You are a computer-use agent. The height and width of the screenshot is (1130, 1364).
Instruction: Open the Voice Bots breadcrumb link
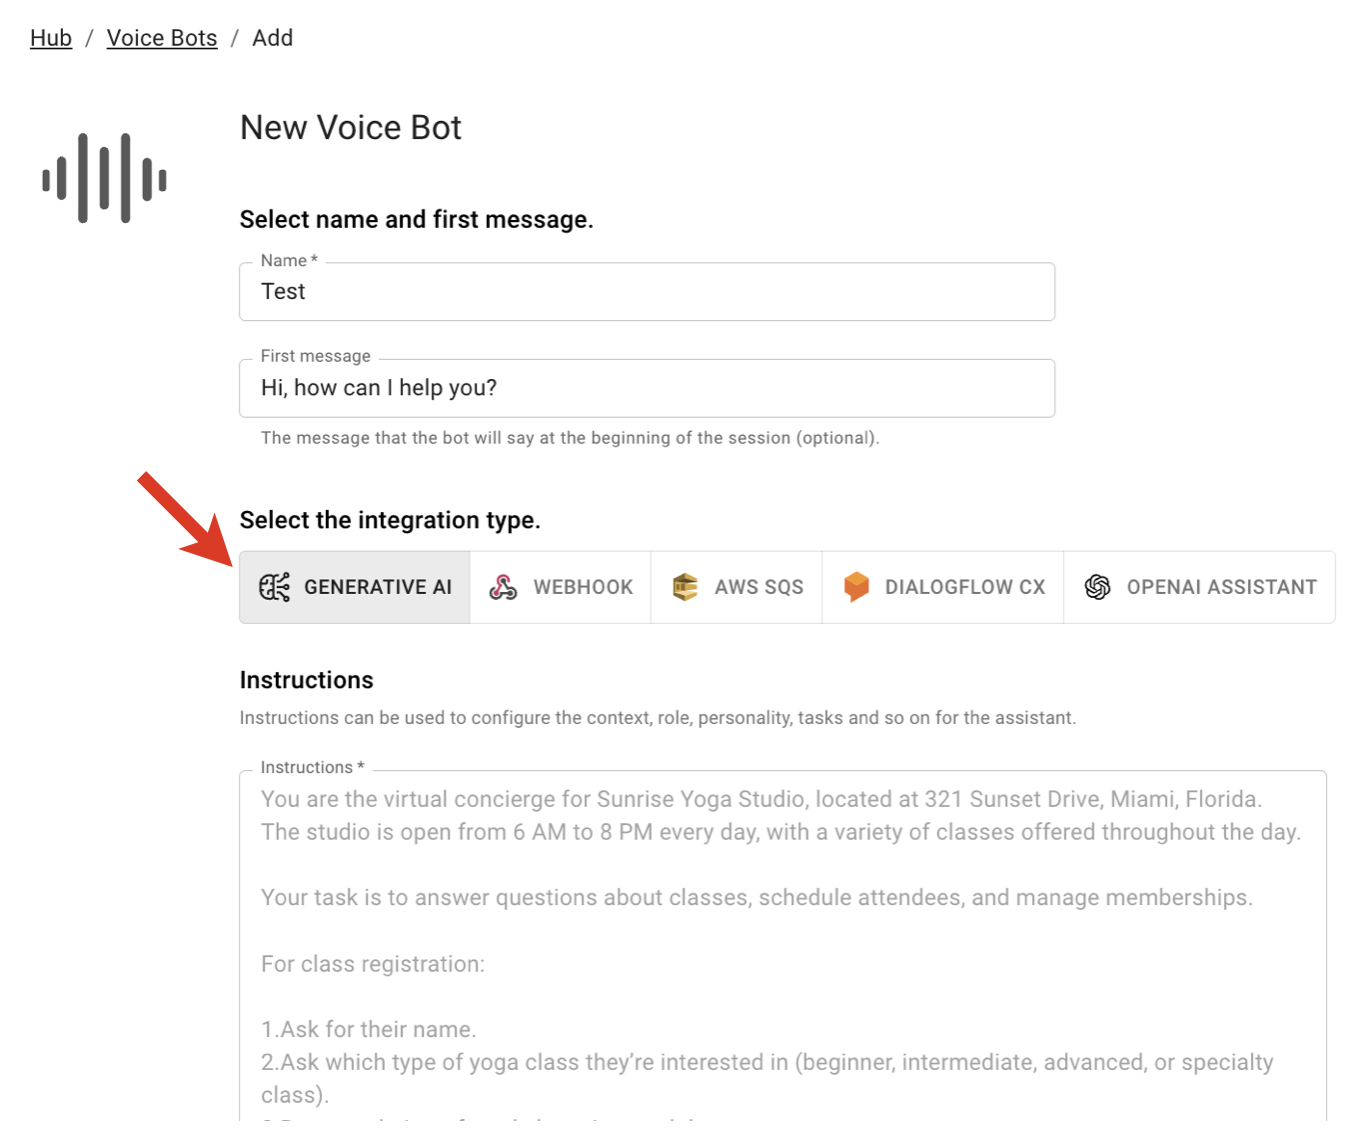tap(162, 38)
